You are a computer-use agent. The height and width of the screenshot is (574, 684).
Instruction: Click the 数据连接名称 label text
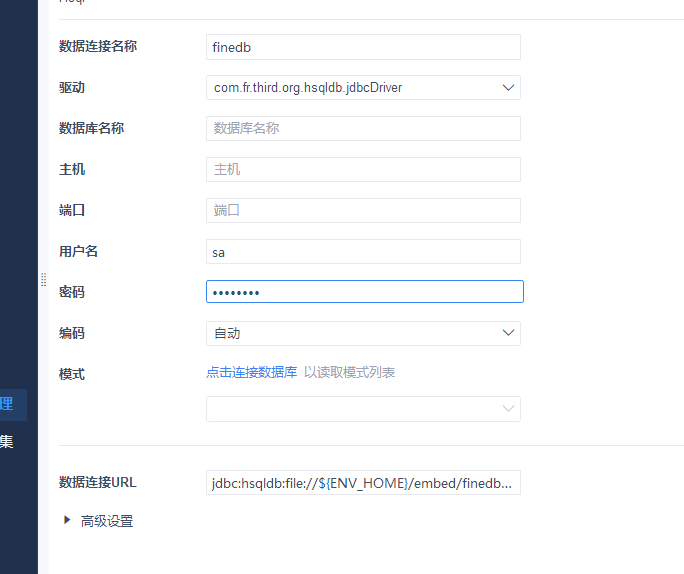tap(98, 46)
